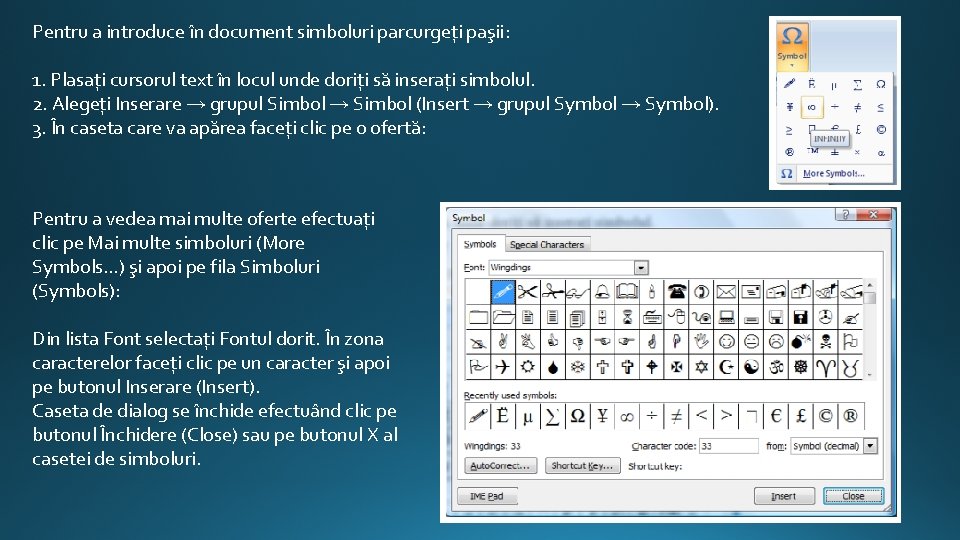The height and width of the screenshot is (540, 960).
Task: Select the closed folder symbol
Action: pos(478,317)
